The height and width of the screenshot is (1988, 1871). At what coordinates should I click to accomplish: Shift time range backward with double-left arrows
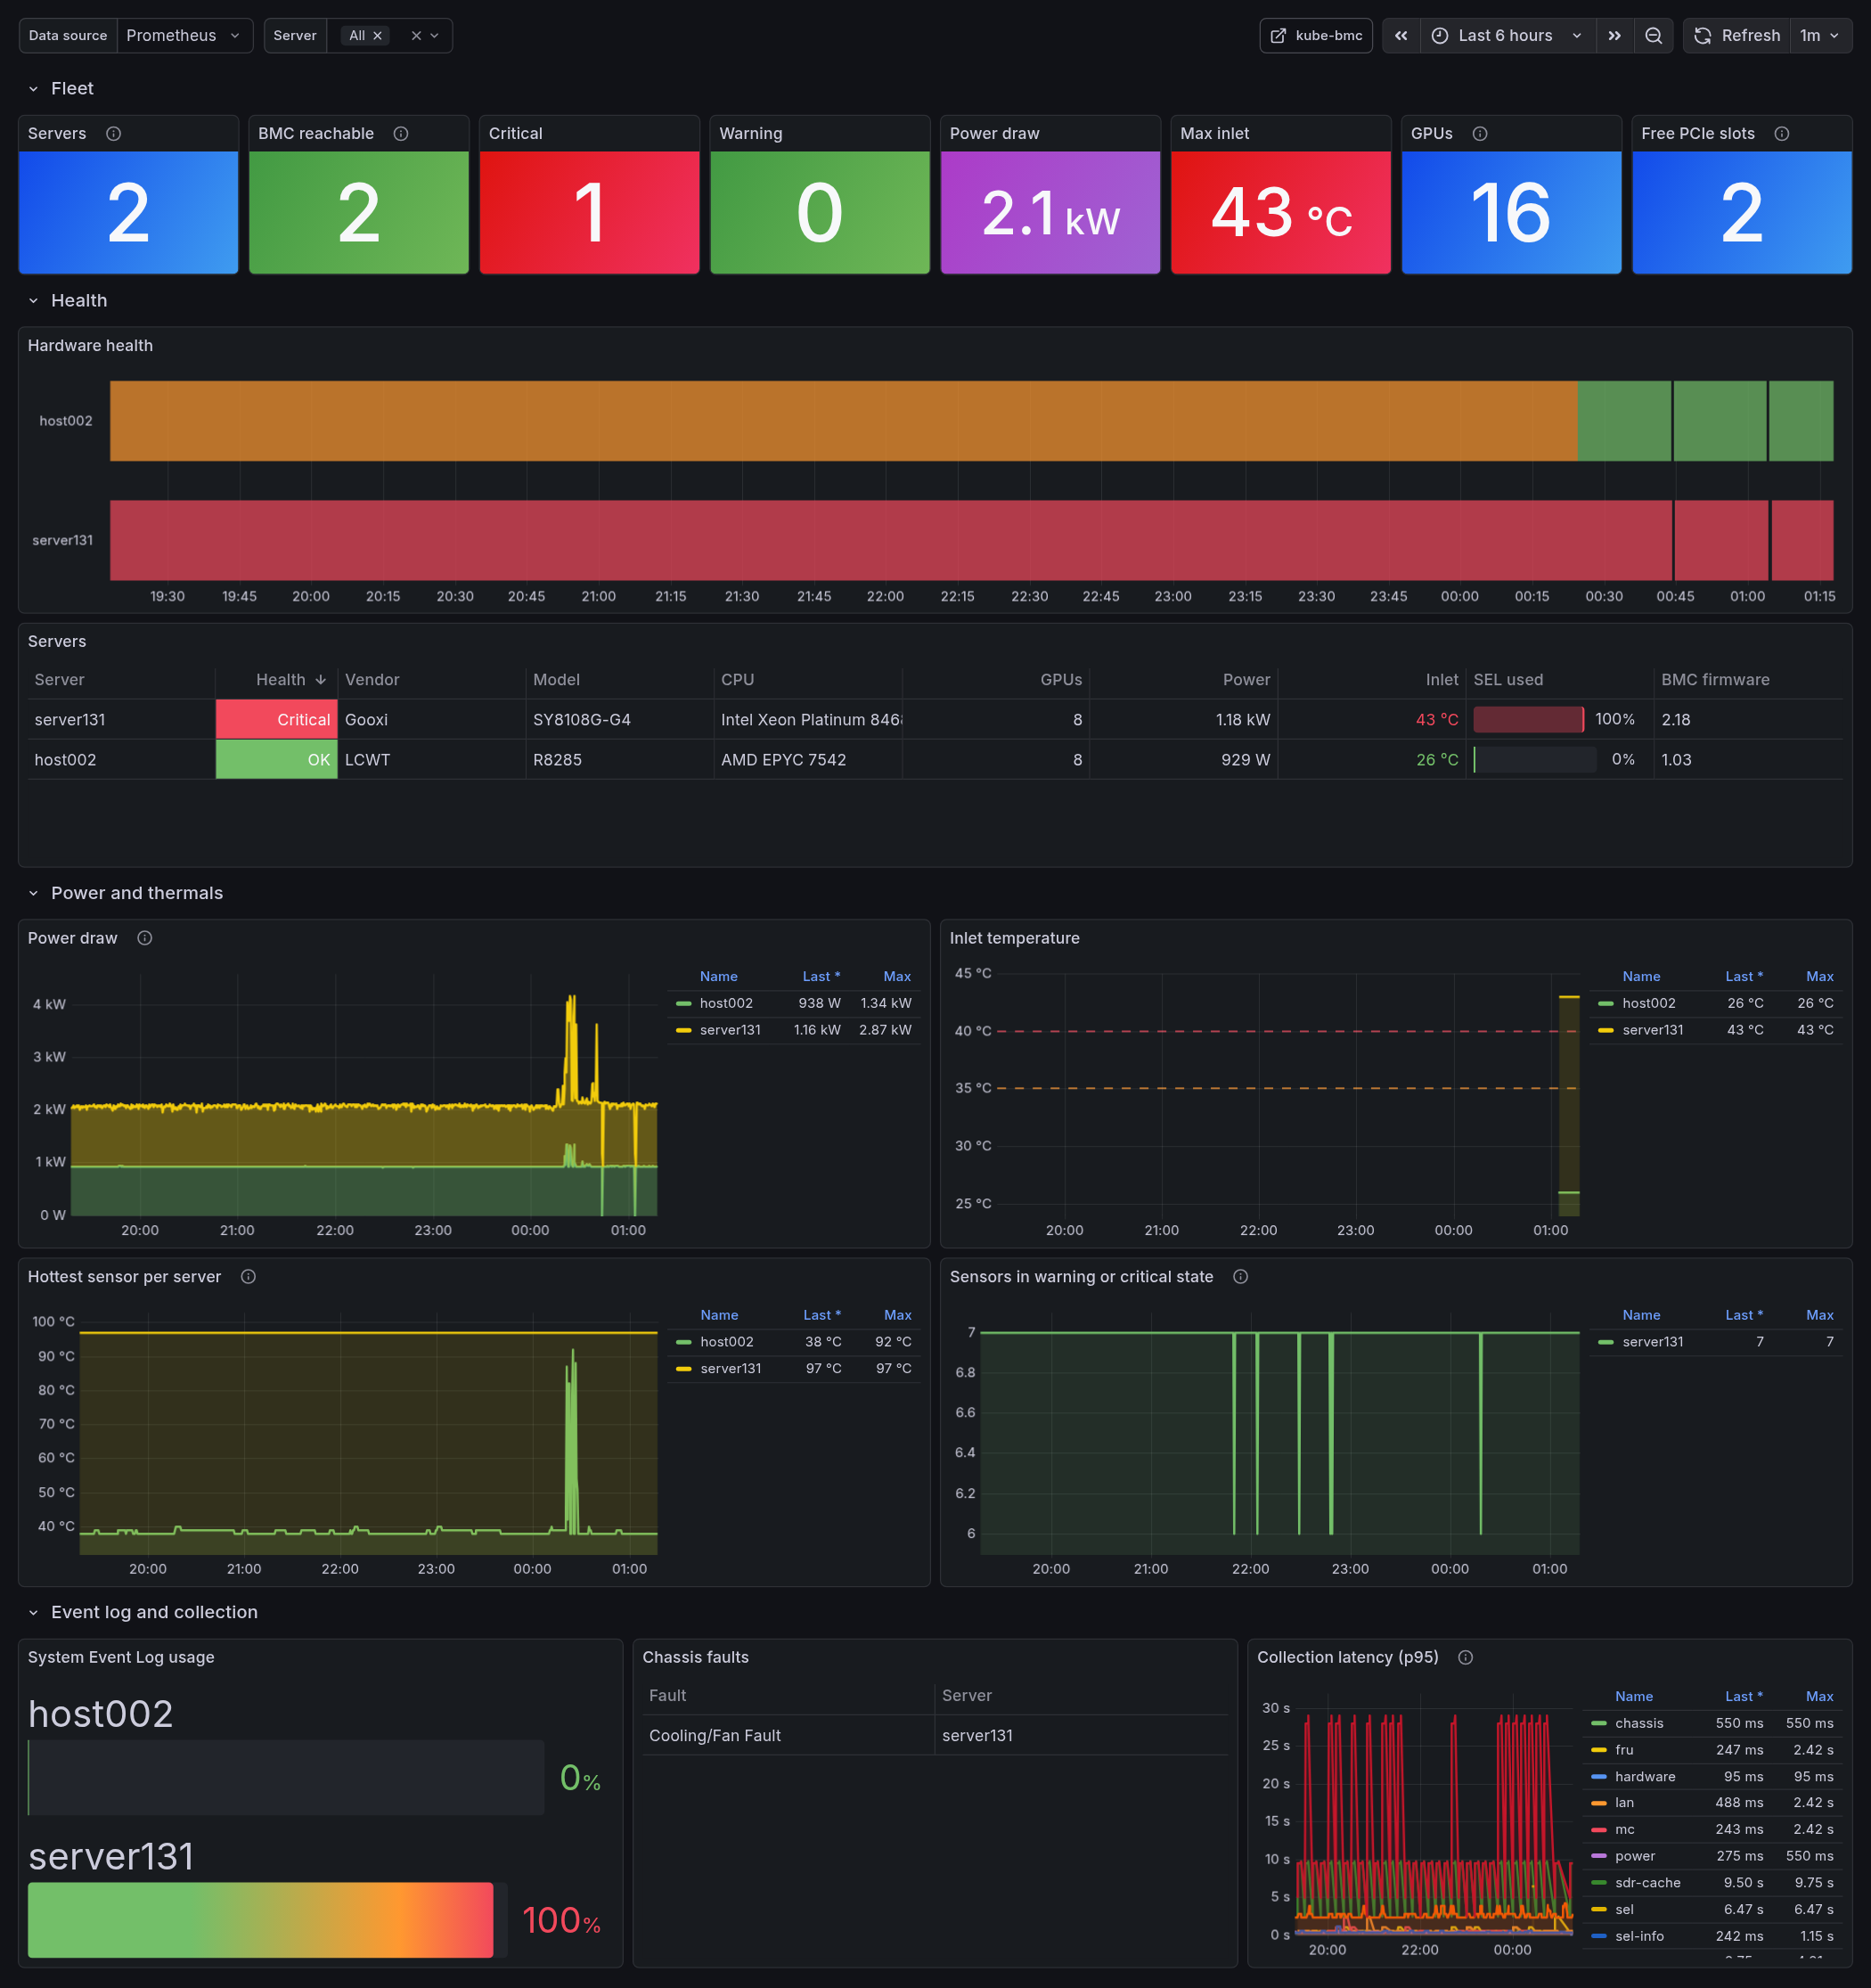[x=1401, y=35]
